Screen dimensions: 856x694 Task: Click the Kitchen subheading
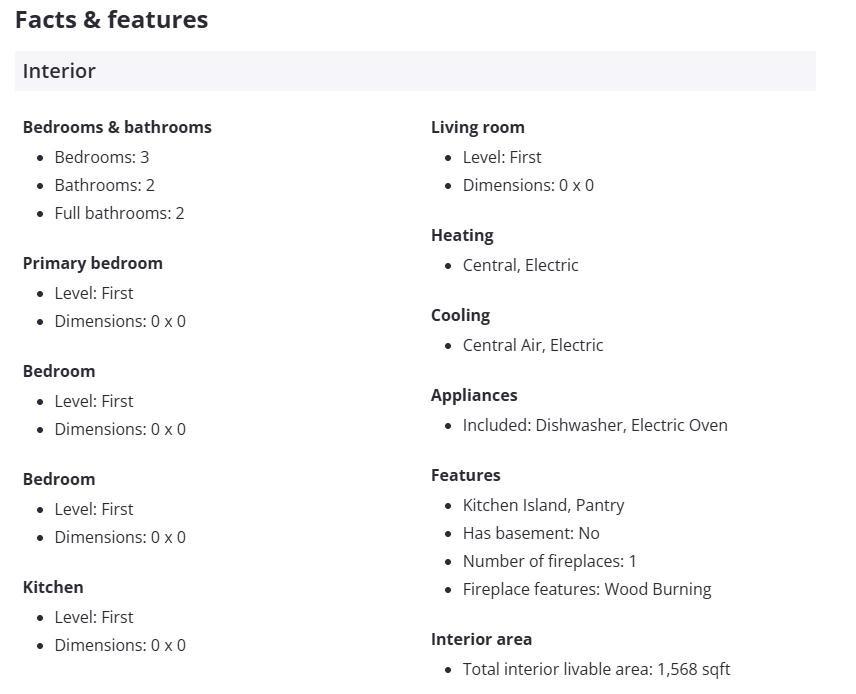tap(53, 587)
